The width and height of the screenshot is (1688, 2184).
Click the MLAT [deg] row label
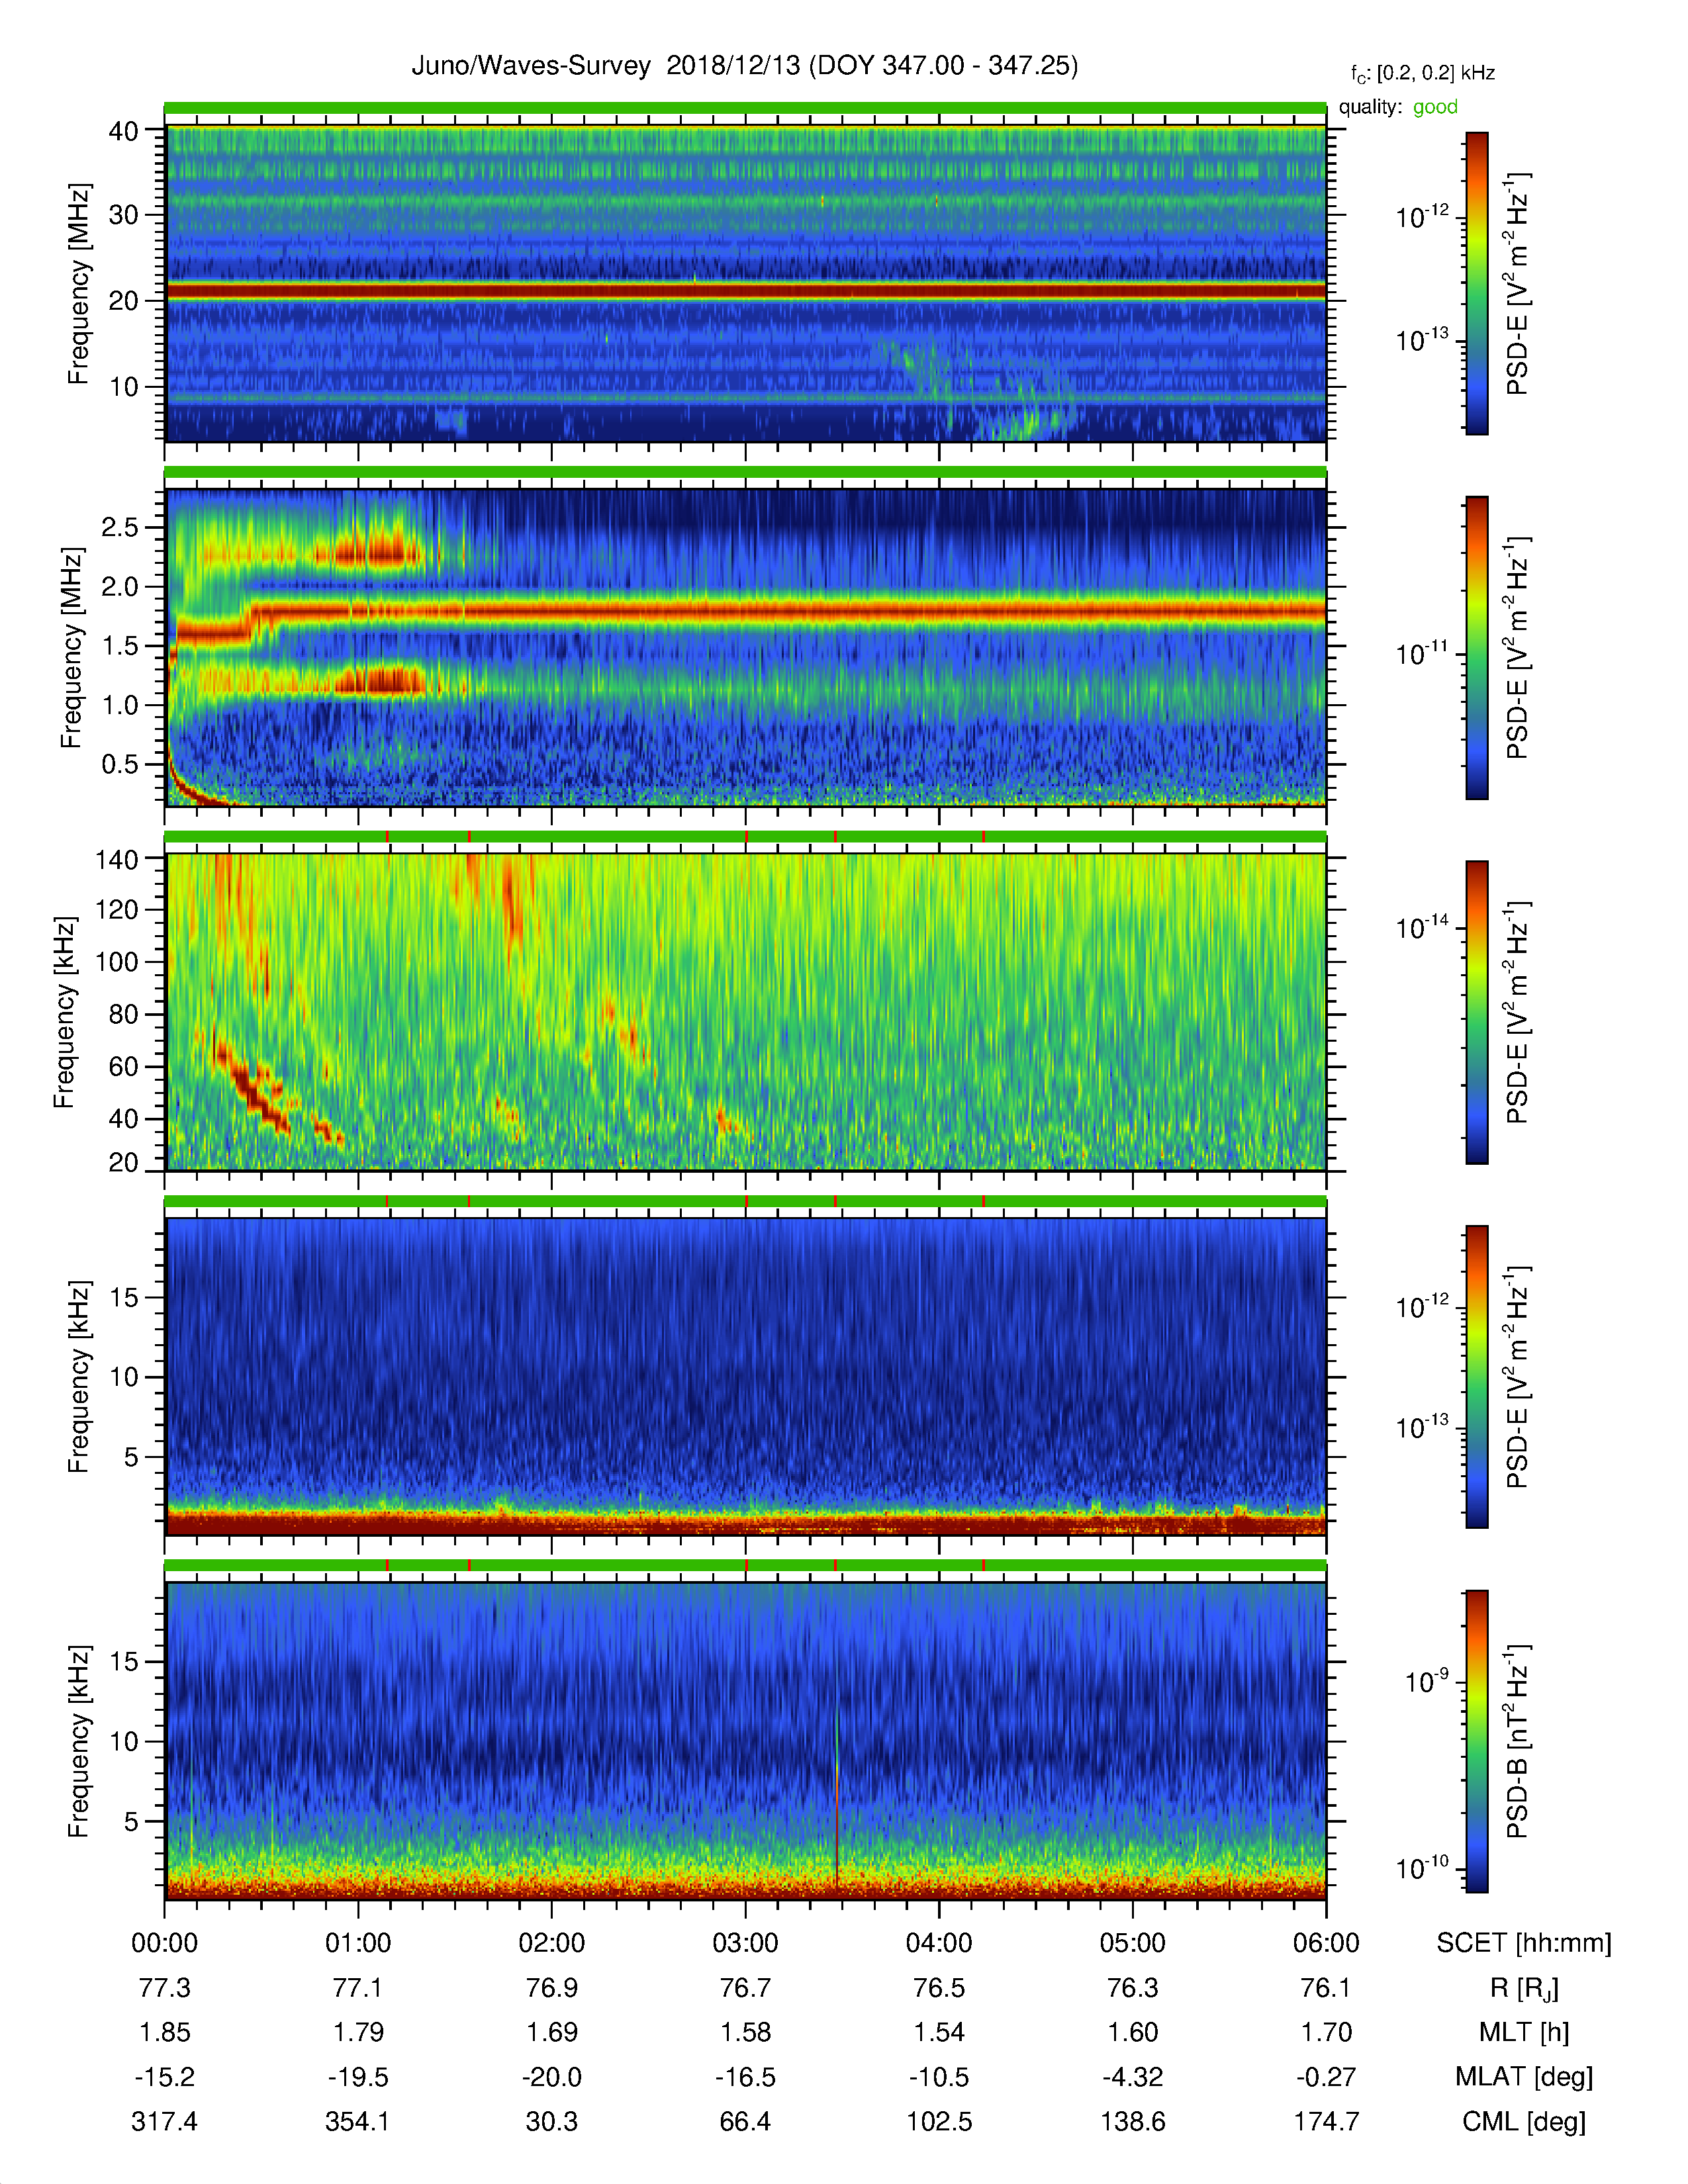coord(1524,2077)
